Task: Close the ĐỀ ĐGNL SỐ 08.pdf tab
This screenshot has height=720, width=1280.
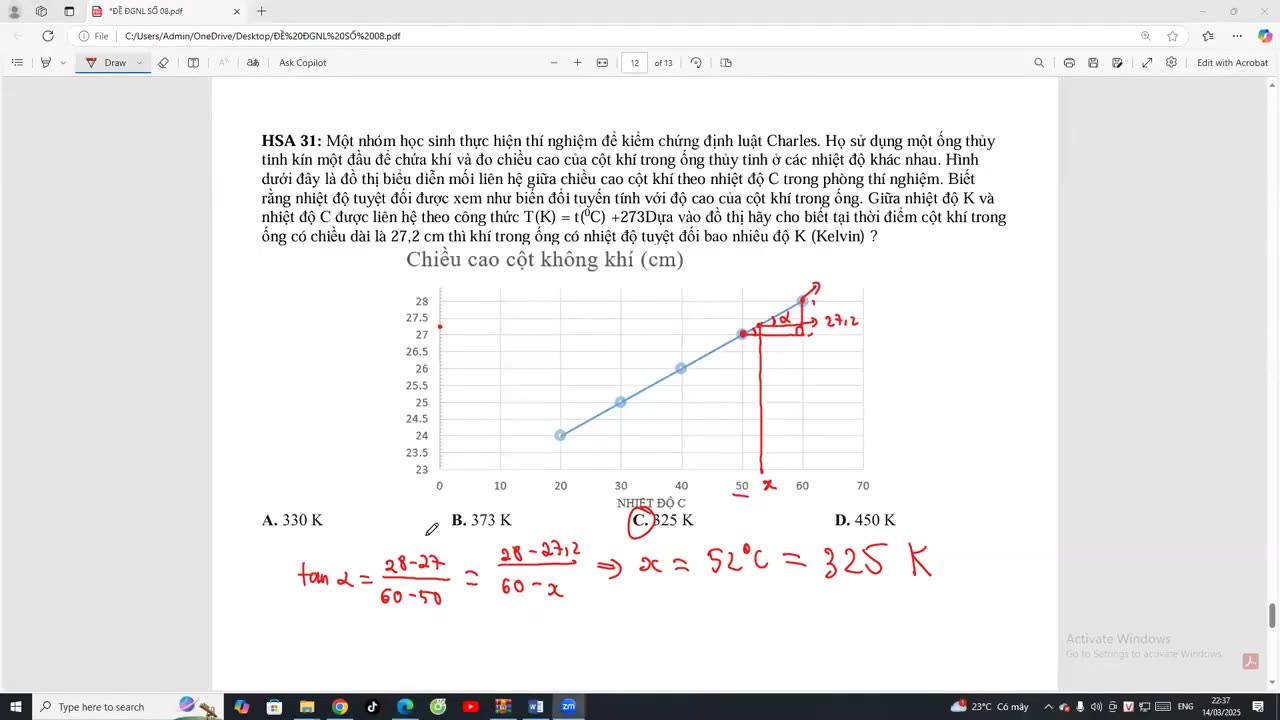Action: click(x=237, y=11)
